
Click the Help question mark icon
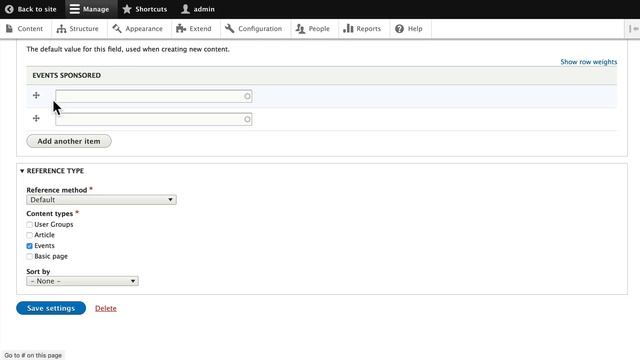[400, 29]
